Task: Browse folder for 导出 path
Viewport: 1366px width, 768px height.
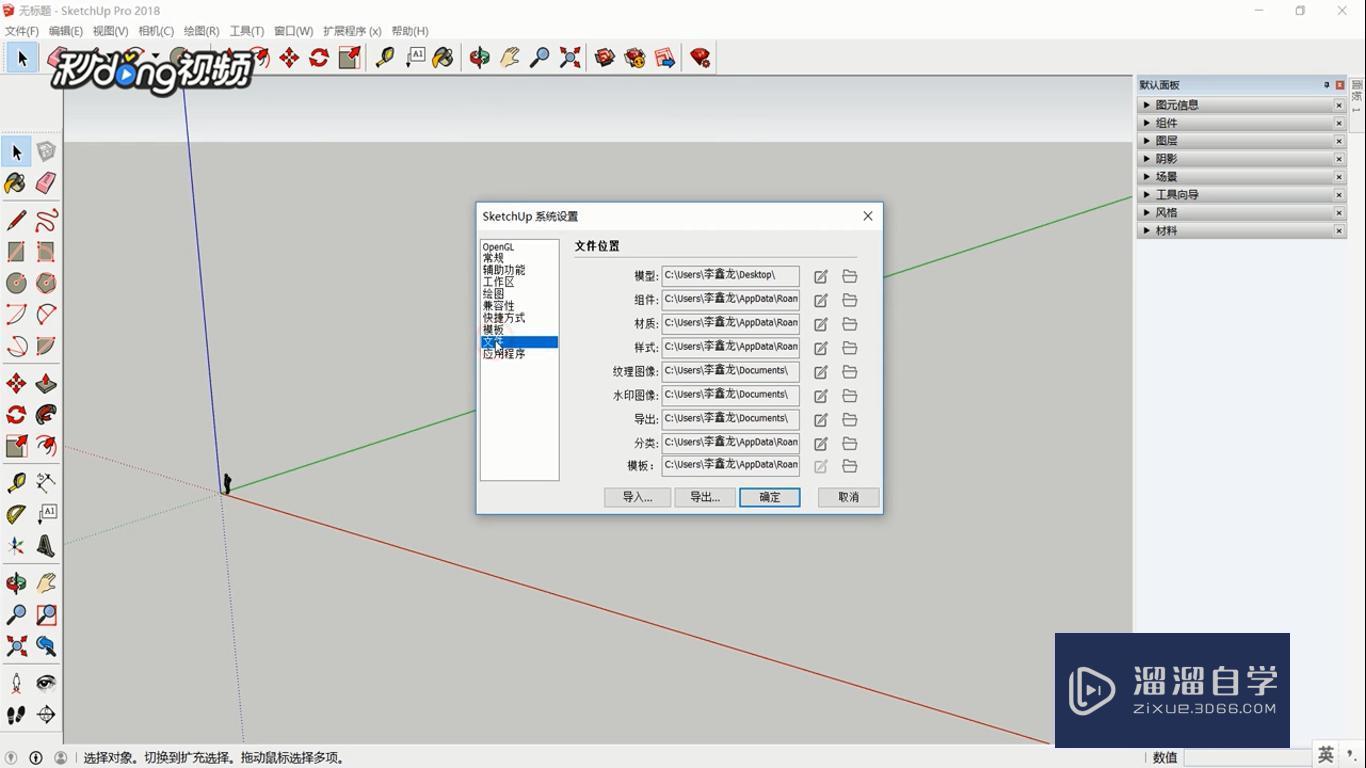Action: [x=850, y=419]
